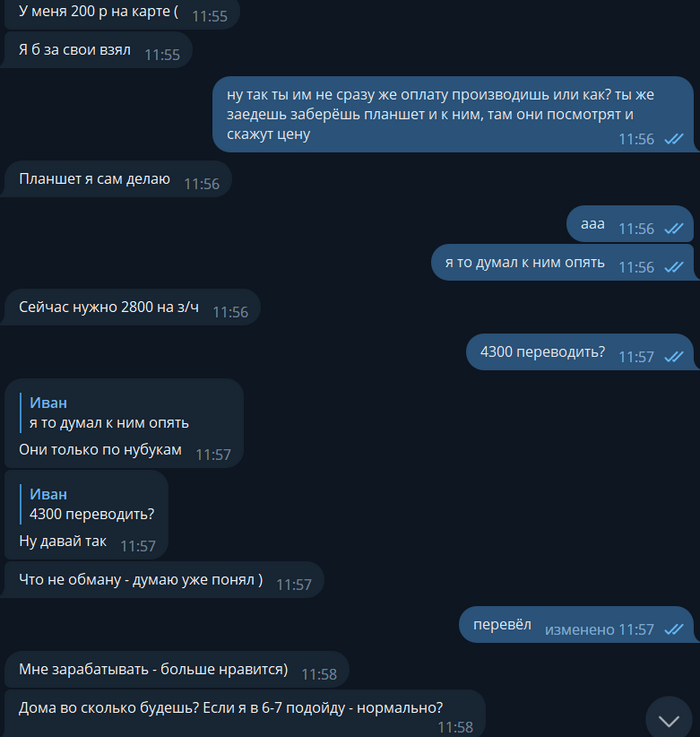This screenshot has width=700, height=737.
Task: Click the scroll-to-bottom chevron button
Action: point(669,720)
